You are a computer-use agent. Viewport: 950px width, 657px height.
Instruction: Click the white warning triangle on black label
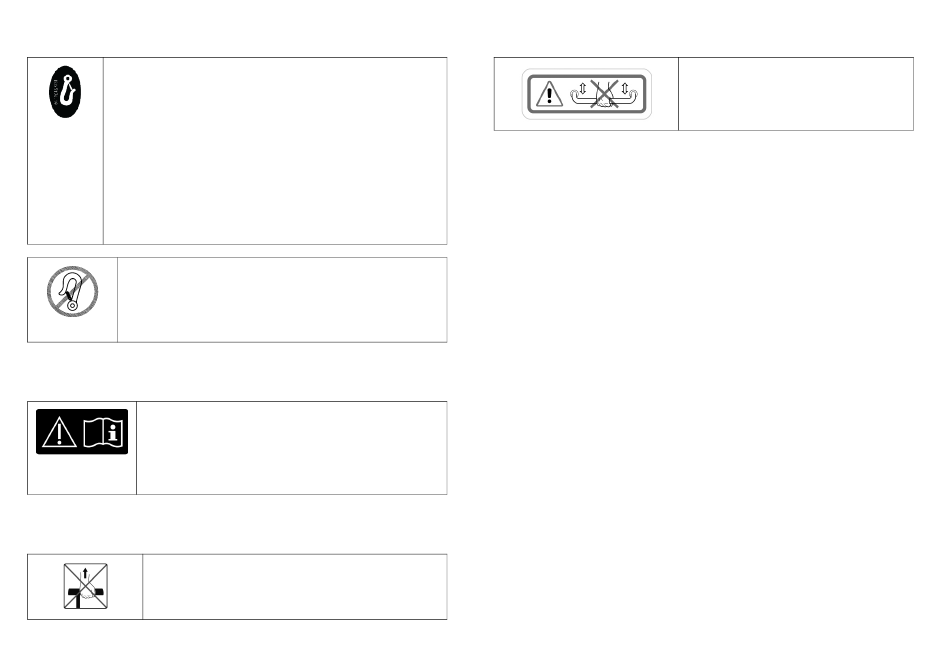pos(59,432)
